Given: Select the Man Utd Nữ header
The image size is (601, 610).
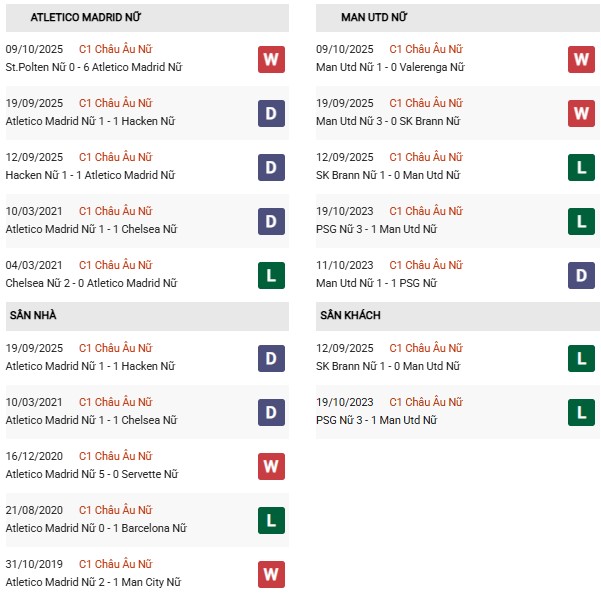Looking at the screenshot, I should point(374,18).
